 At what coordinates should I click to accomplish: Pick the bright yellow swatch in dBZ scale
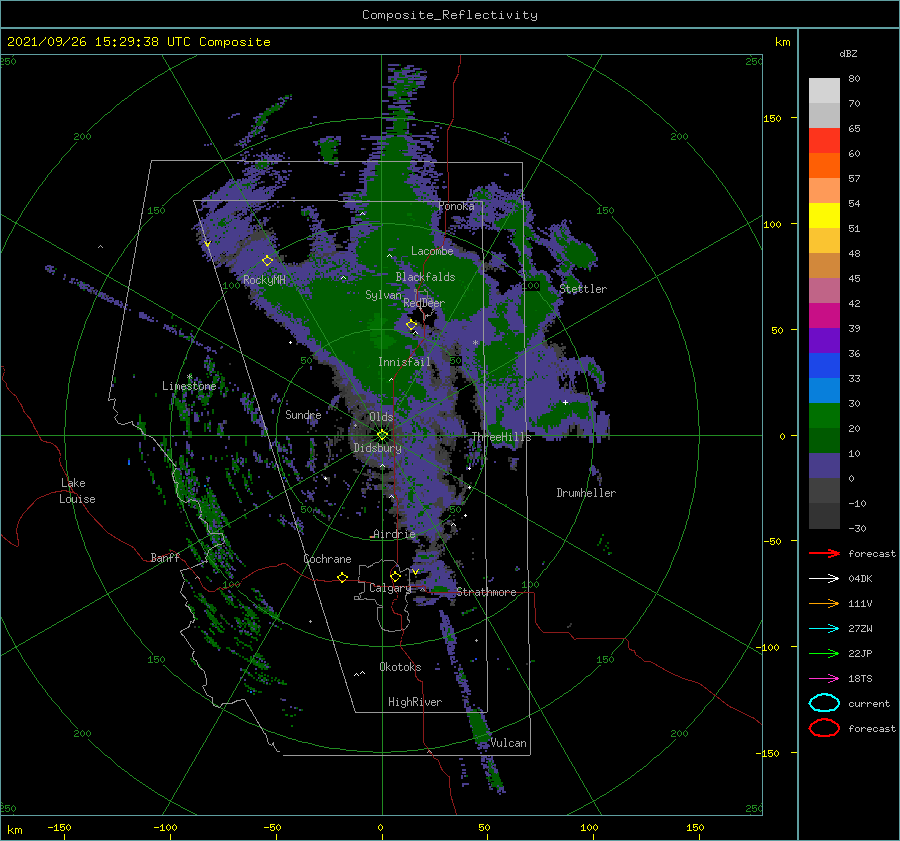click(x=824, y=215)
